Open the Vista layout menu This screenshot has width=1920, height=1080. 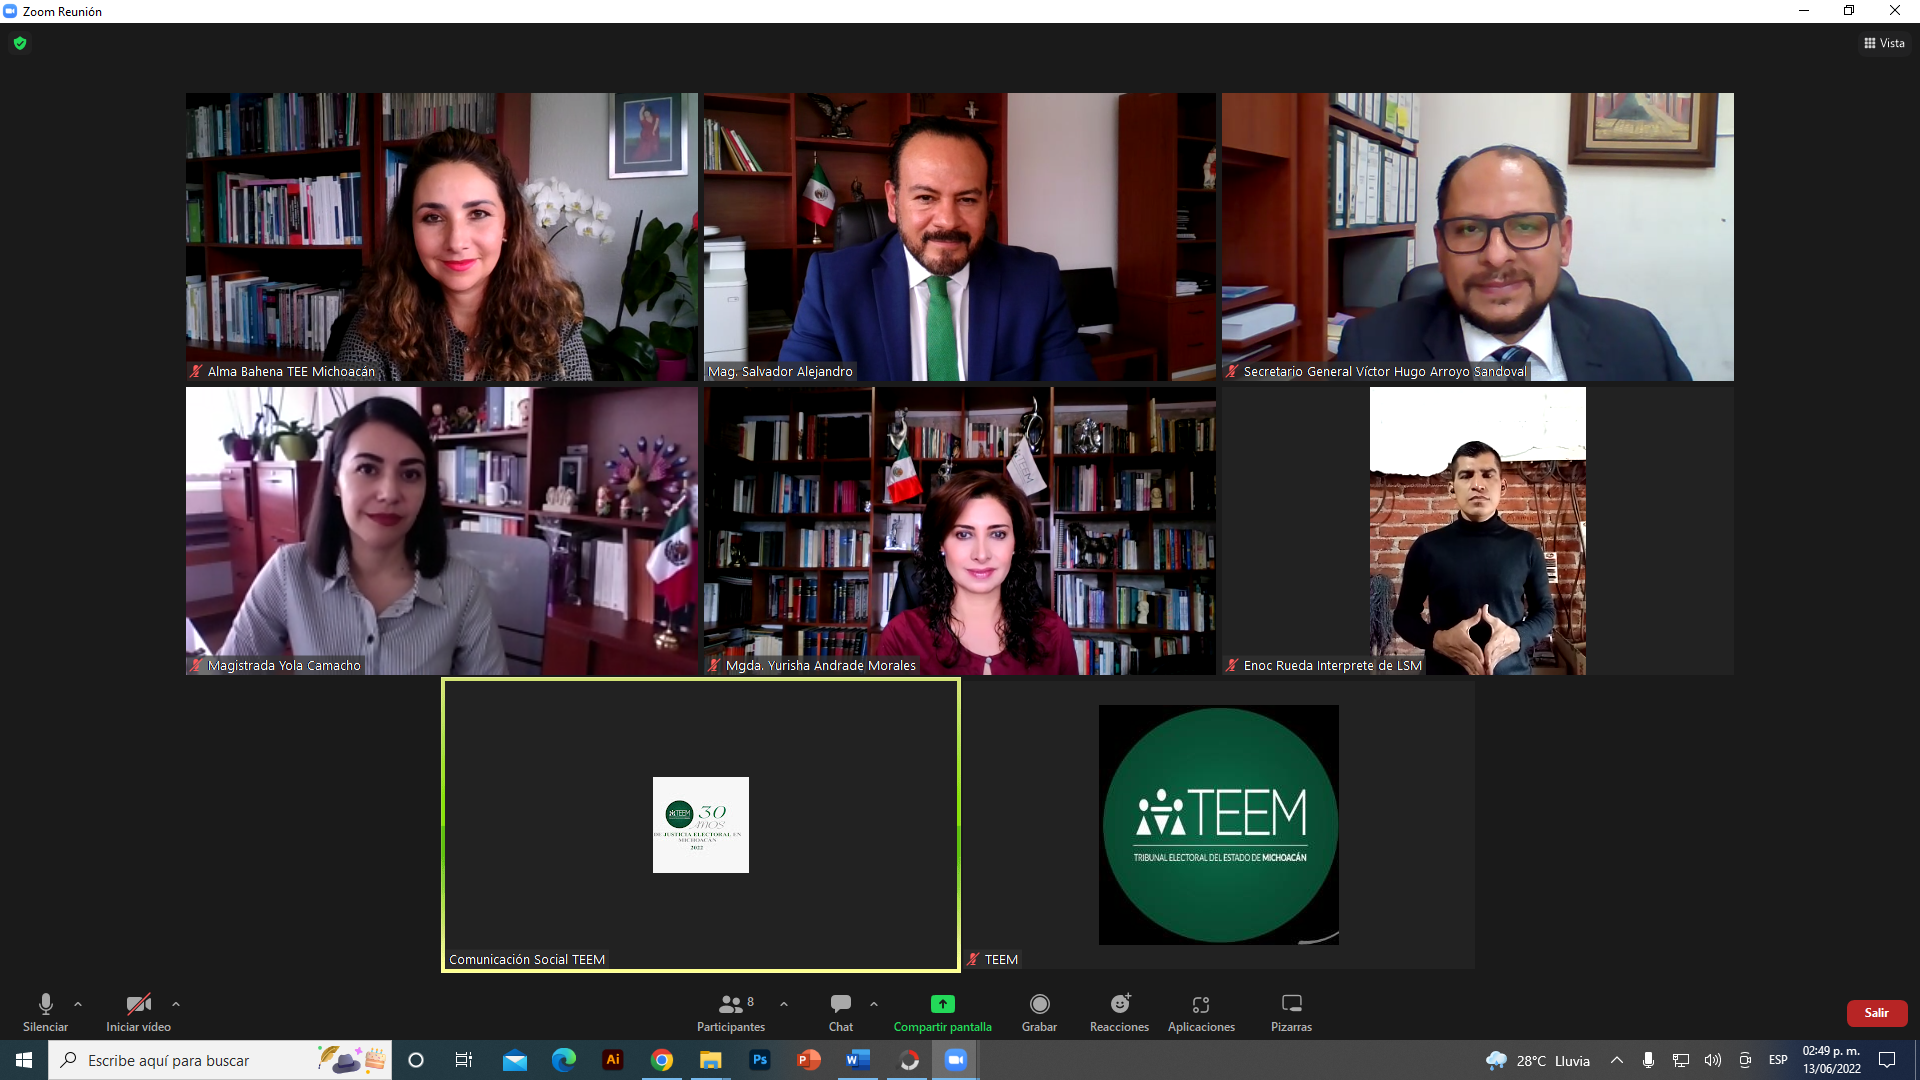pyautogui.click(x=1884, y=43)
